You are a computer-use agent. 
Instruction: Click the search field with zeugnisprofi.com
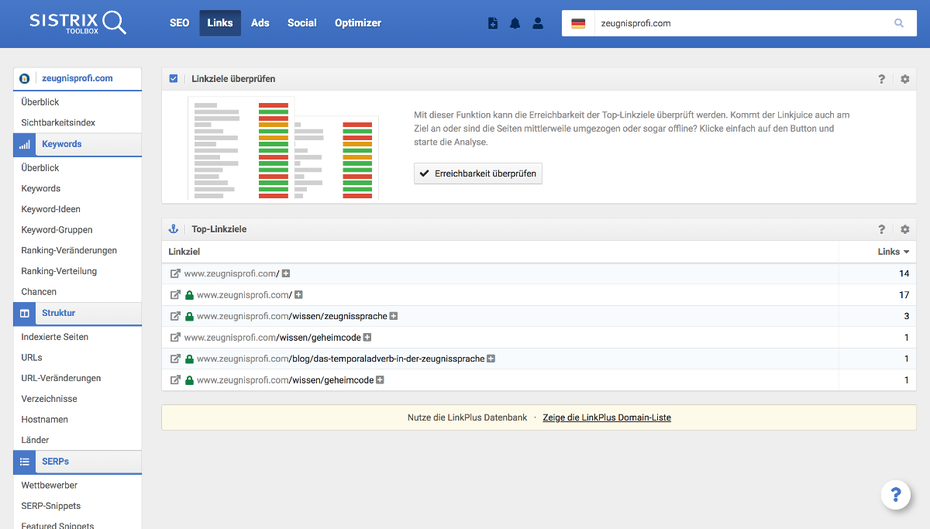(x=741, y=23)
